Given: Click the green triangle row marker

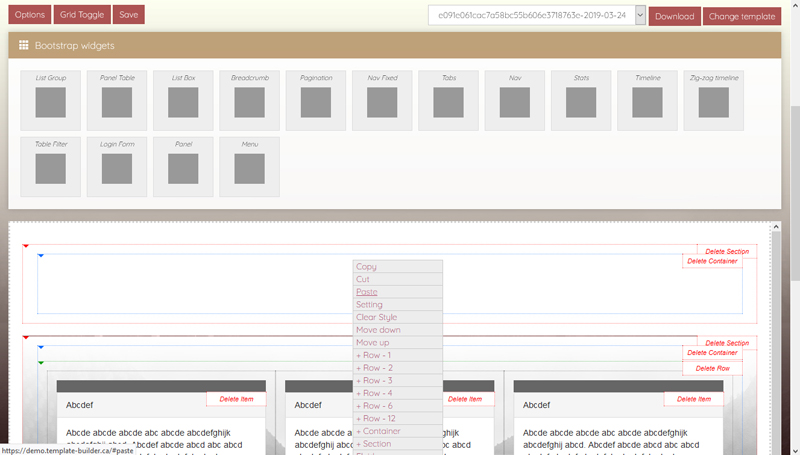Looking at the screenshot, I should (40, 362).
